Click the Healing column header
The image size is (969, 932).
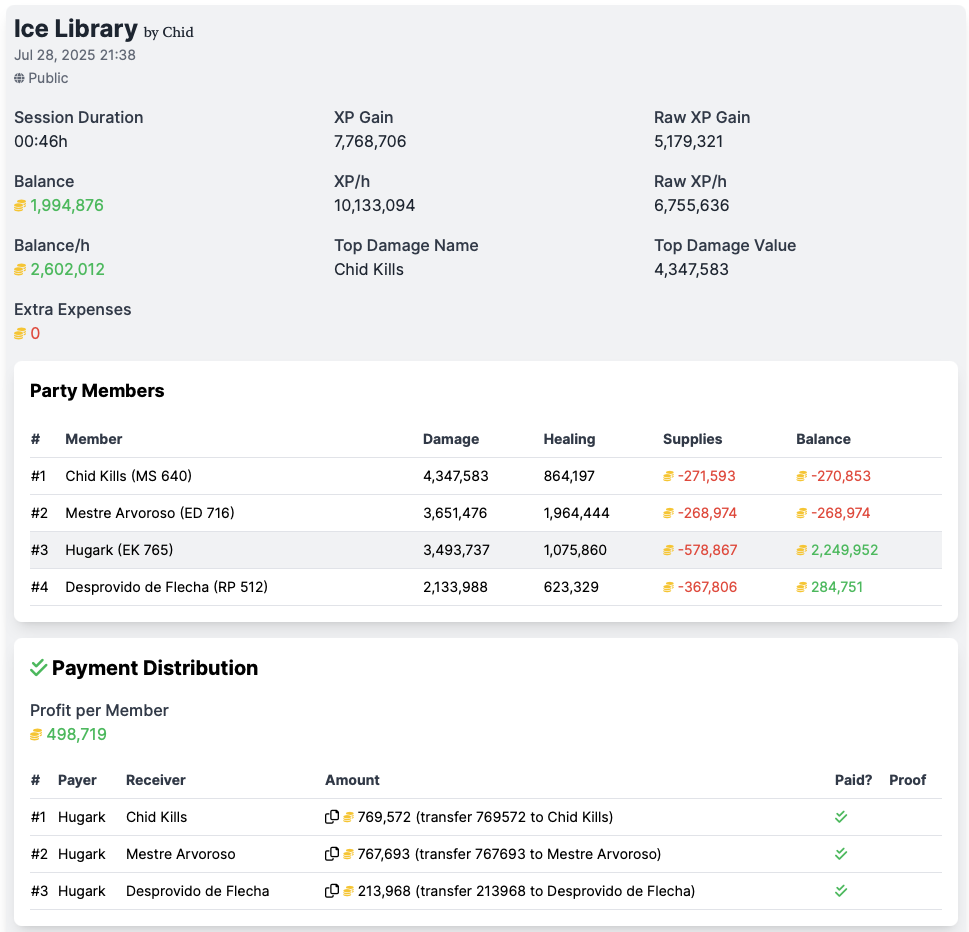point(569,439)
